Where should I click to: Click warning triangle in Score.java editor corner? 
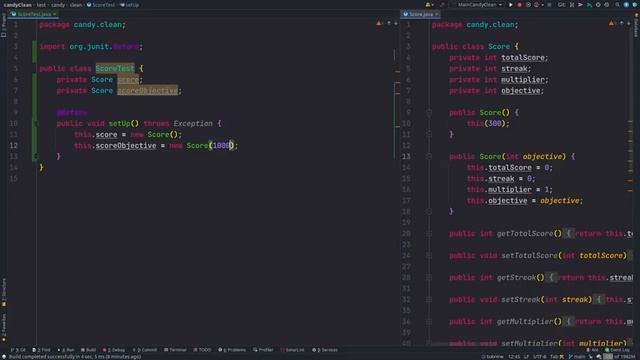click(x=611, y=23)
